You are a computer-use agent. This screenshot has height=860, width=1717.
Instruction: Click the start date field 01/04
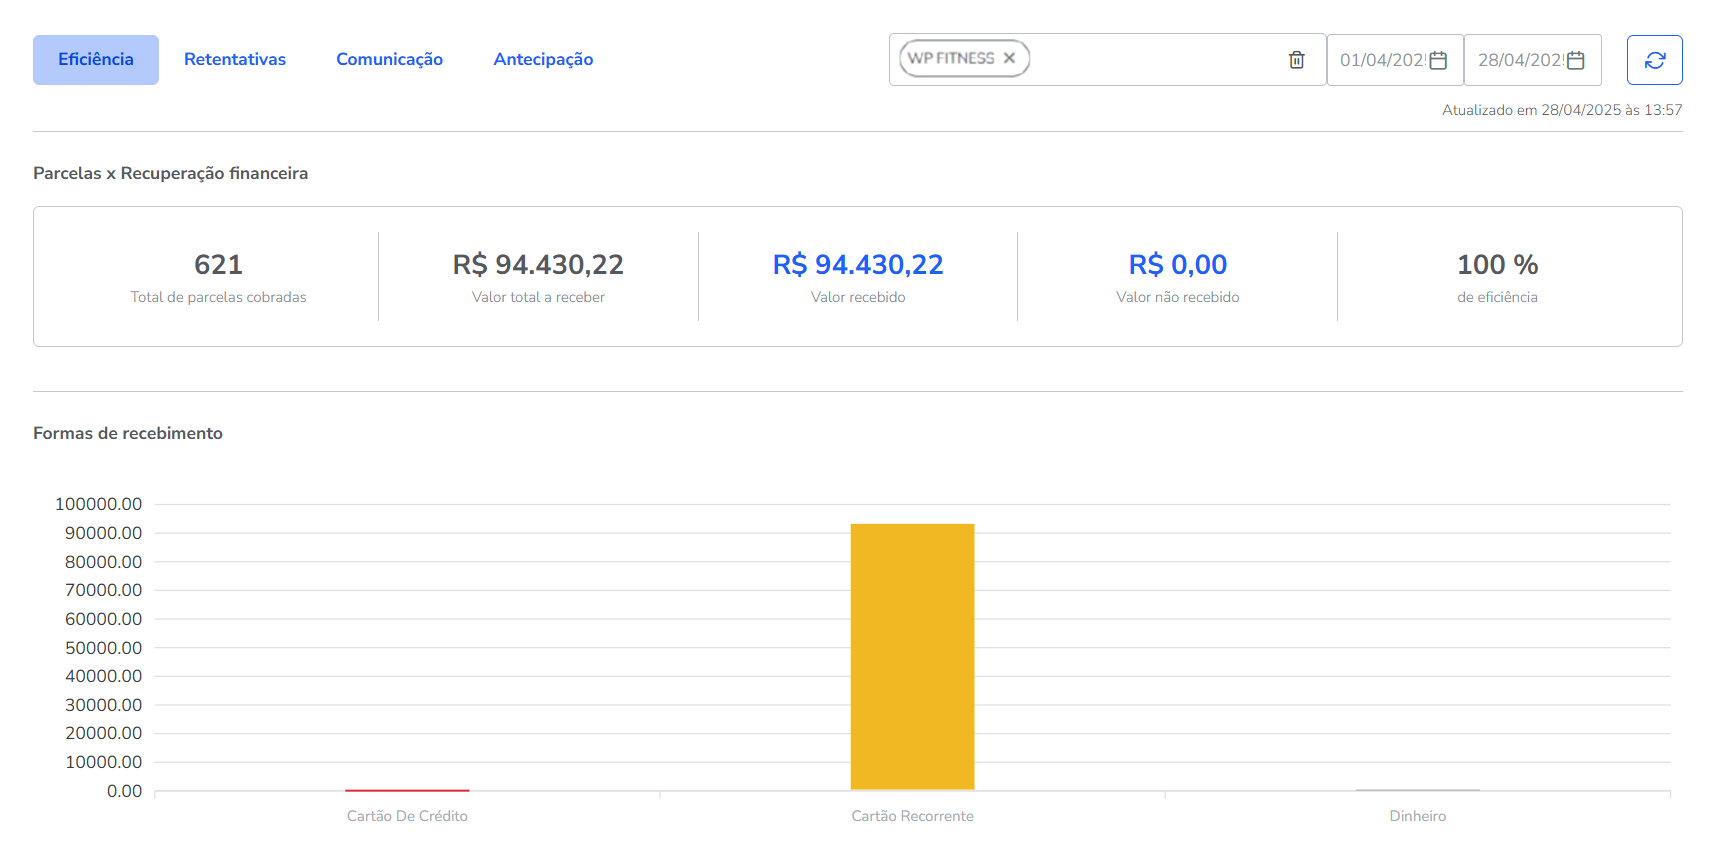coord(1381,60)
